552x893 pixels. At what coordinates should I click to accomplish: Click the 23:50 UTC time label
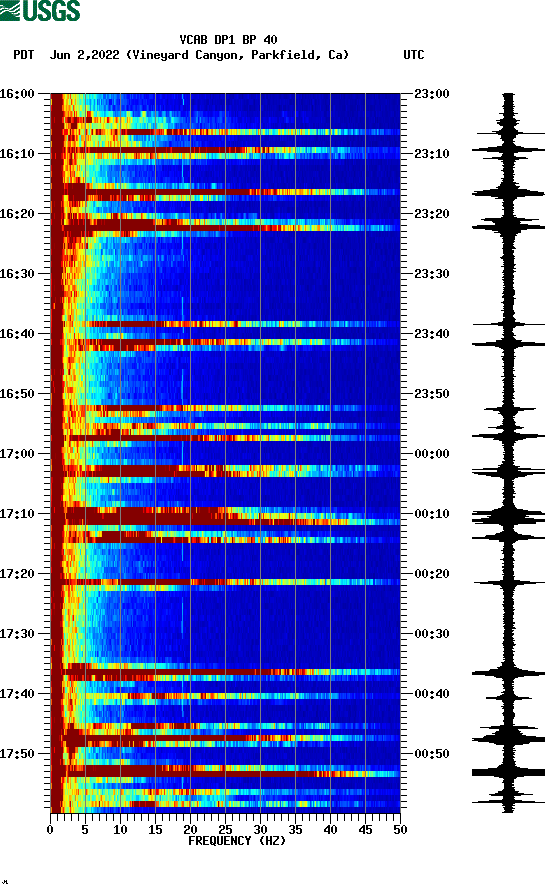(432, 394)
